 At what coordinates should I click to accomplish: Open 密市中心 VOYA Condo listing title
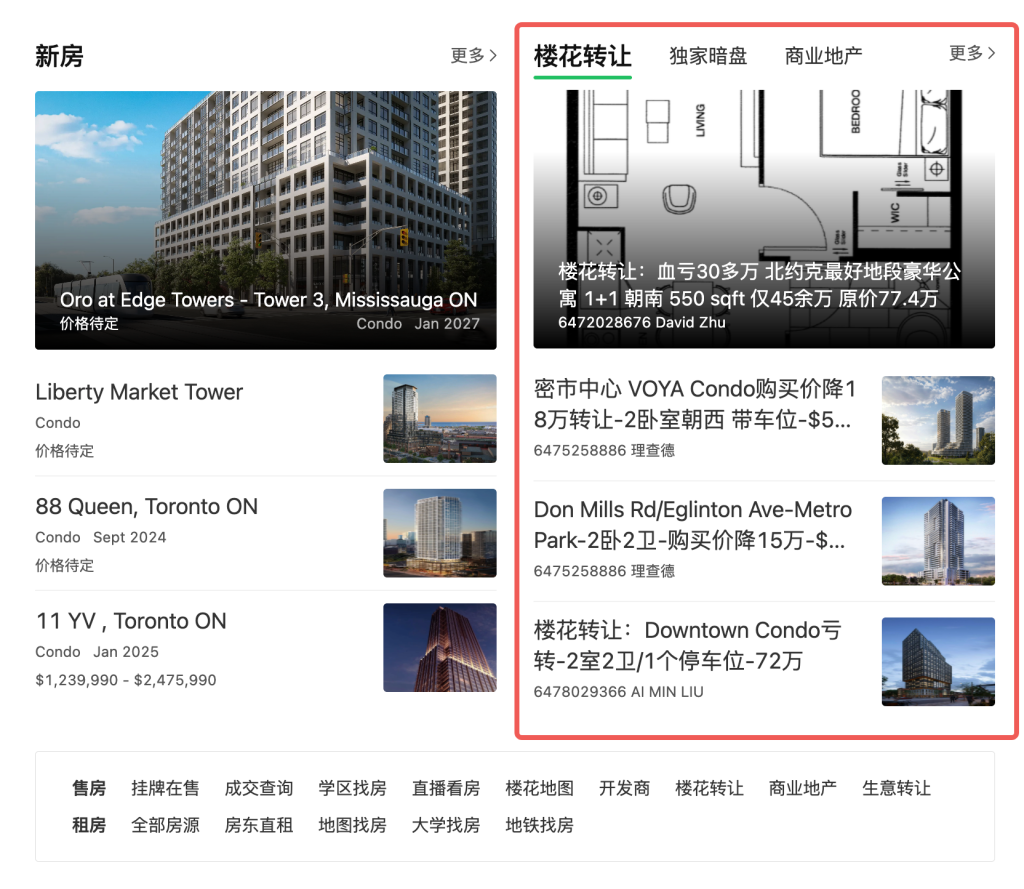pos(695,404)
